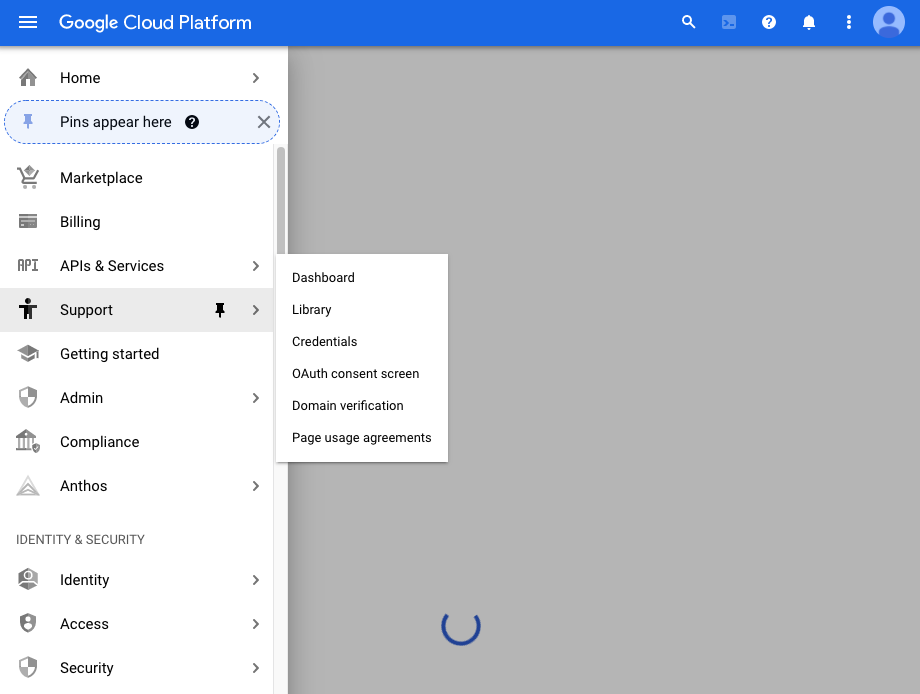This screenshot has width=920, height=694.
Task: Click the blue pin icon in the pins banner
Action: (x=28, y=121)
